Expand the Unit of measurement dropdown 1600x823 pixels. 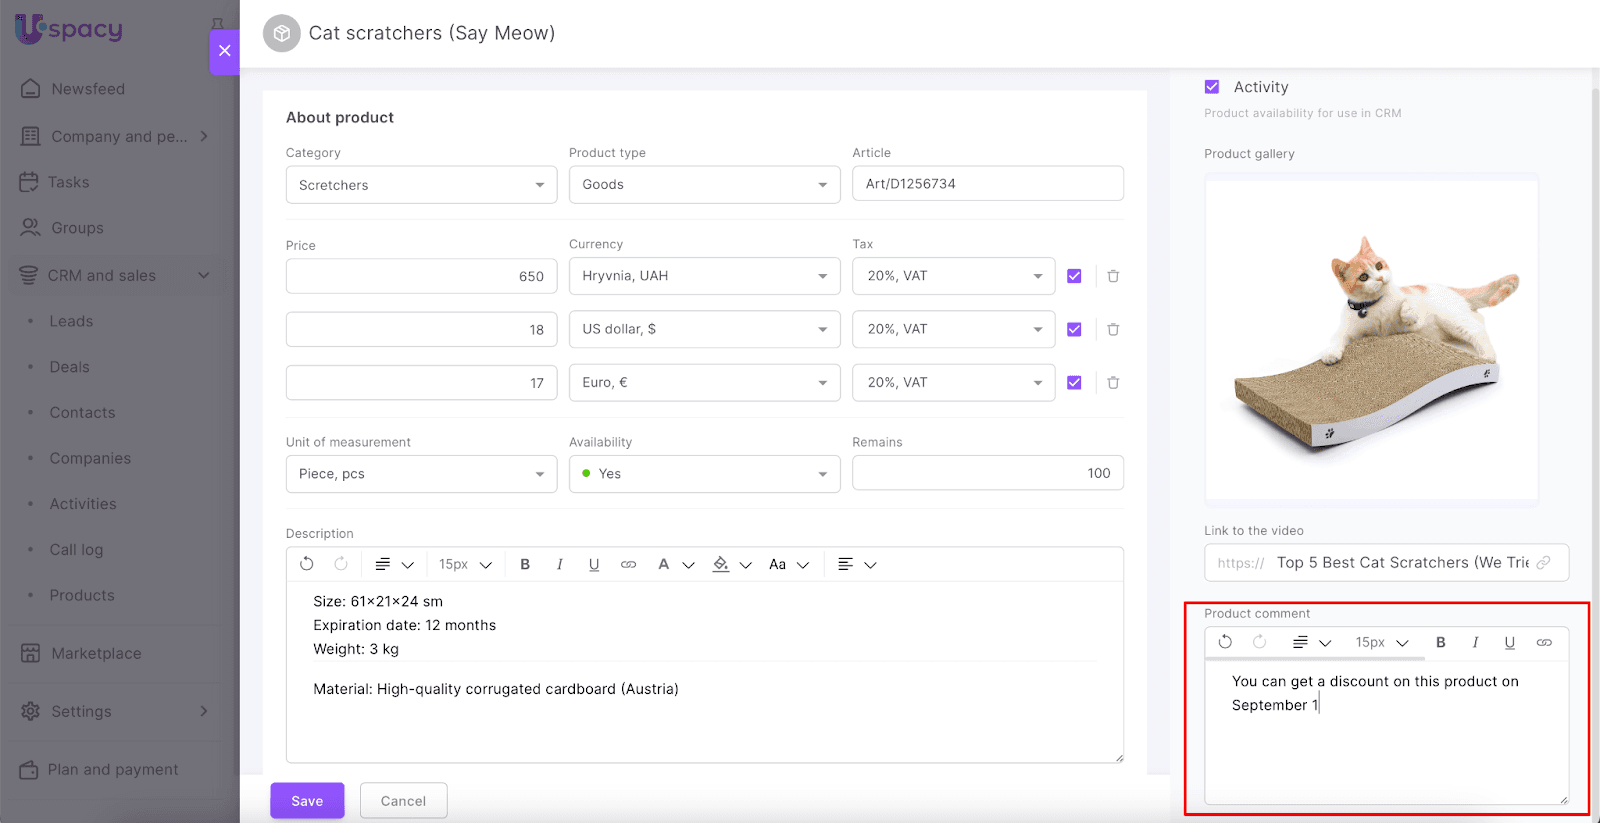click(x=421, y=474)
